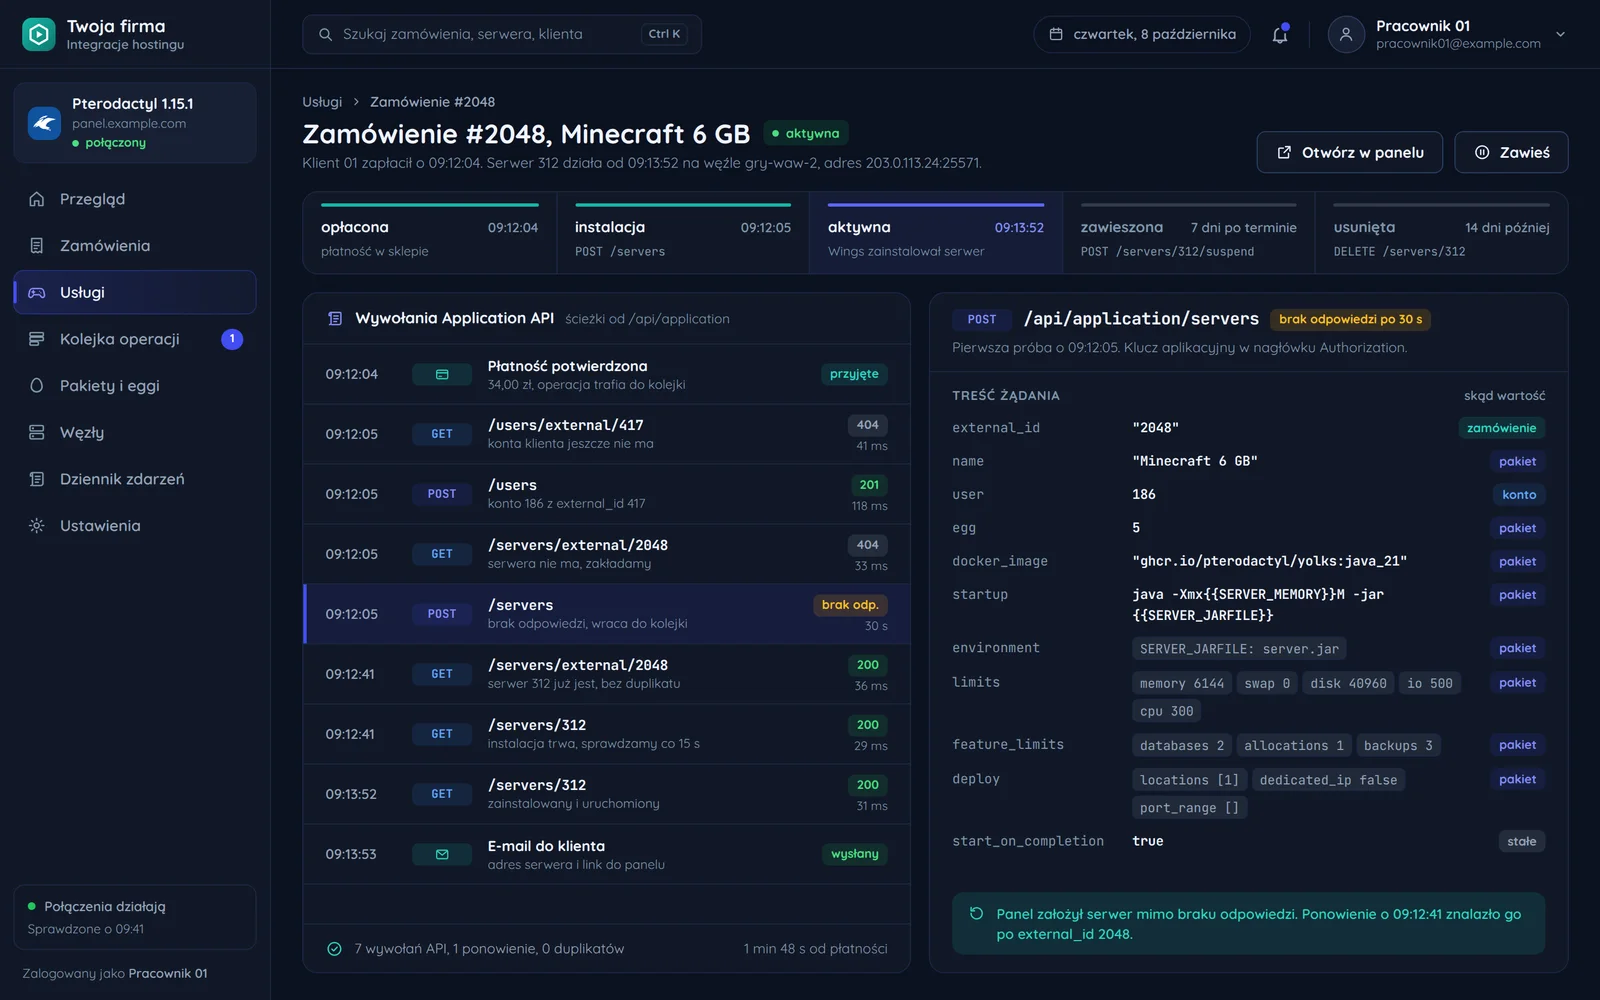1600x1000 pixels.
Task: Select the aktywna status step
Action: point(935,233)
